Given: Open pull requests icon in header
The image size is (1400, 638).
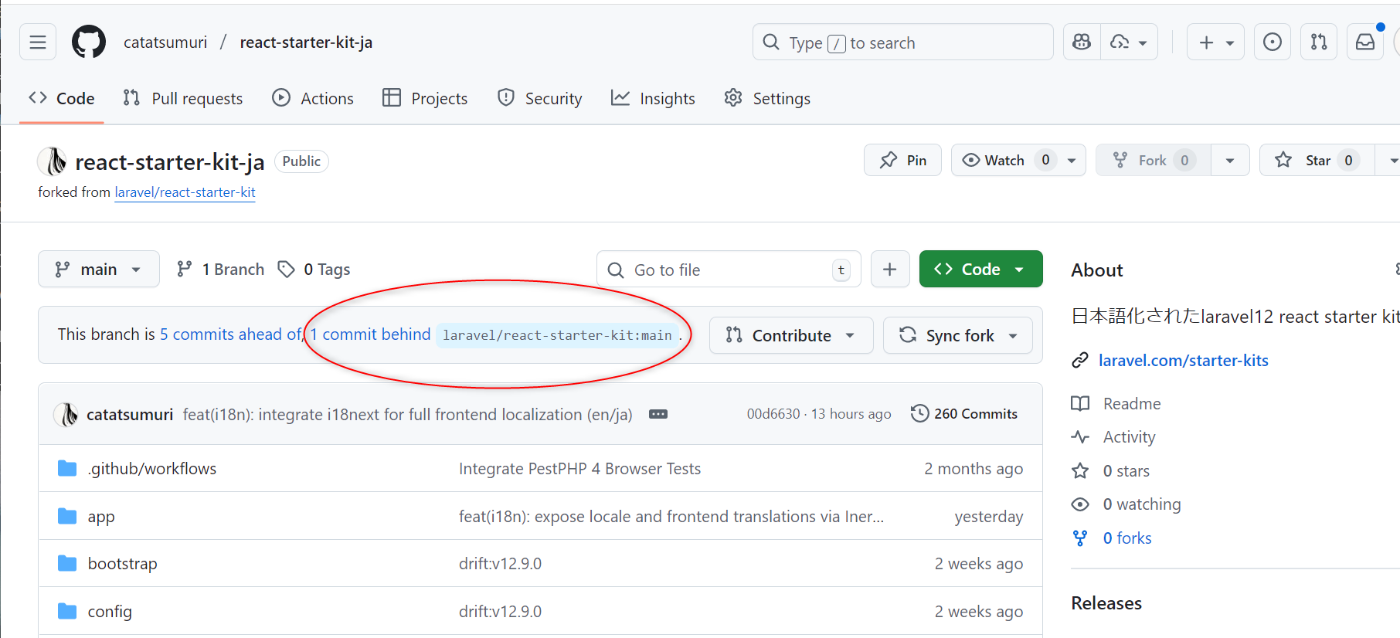Looking at the screenshot, I should 1319,42.
